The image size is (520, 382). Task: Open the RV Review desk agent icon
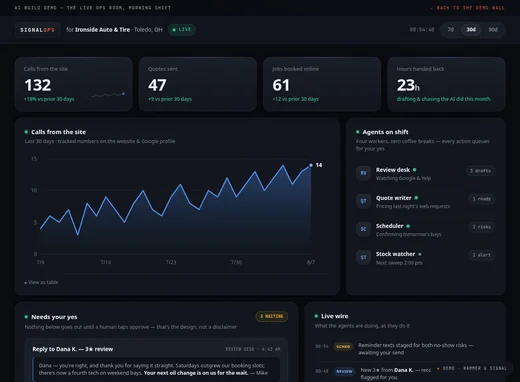pyautogui.click(x=363, y=173)
